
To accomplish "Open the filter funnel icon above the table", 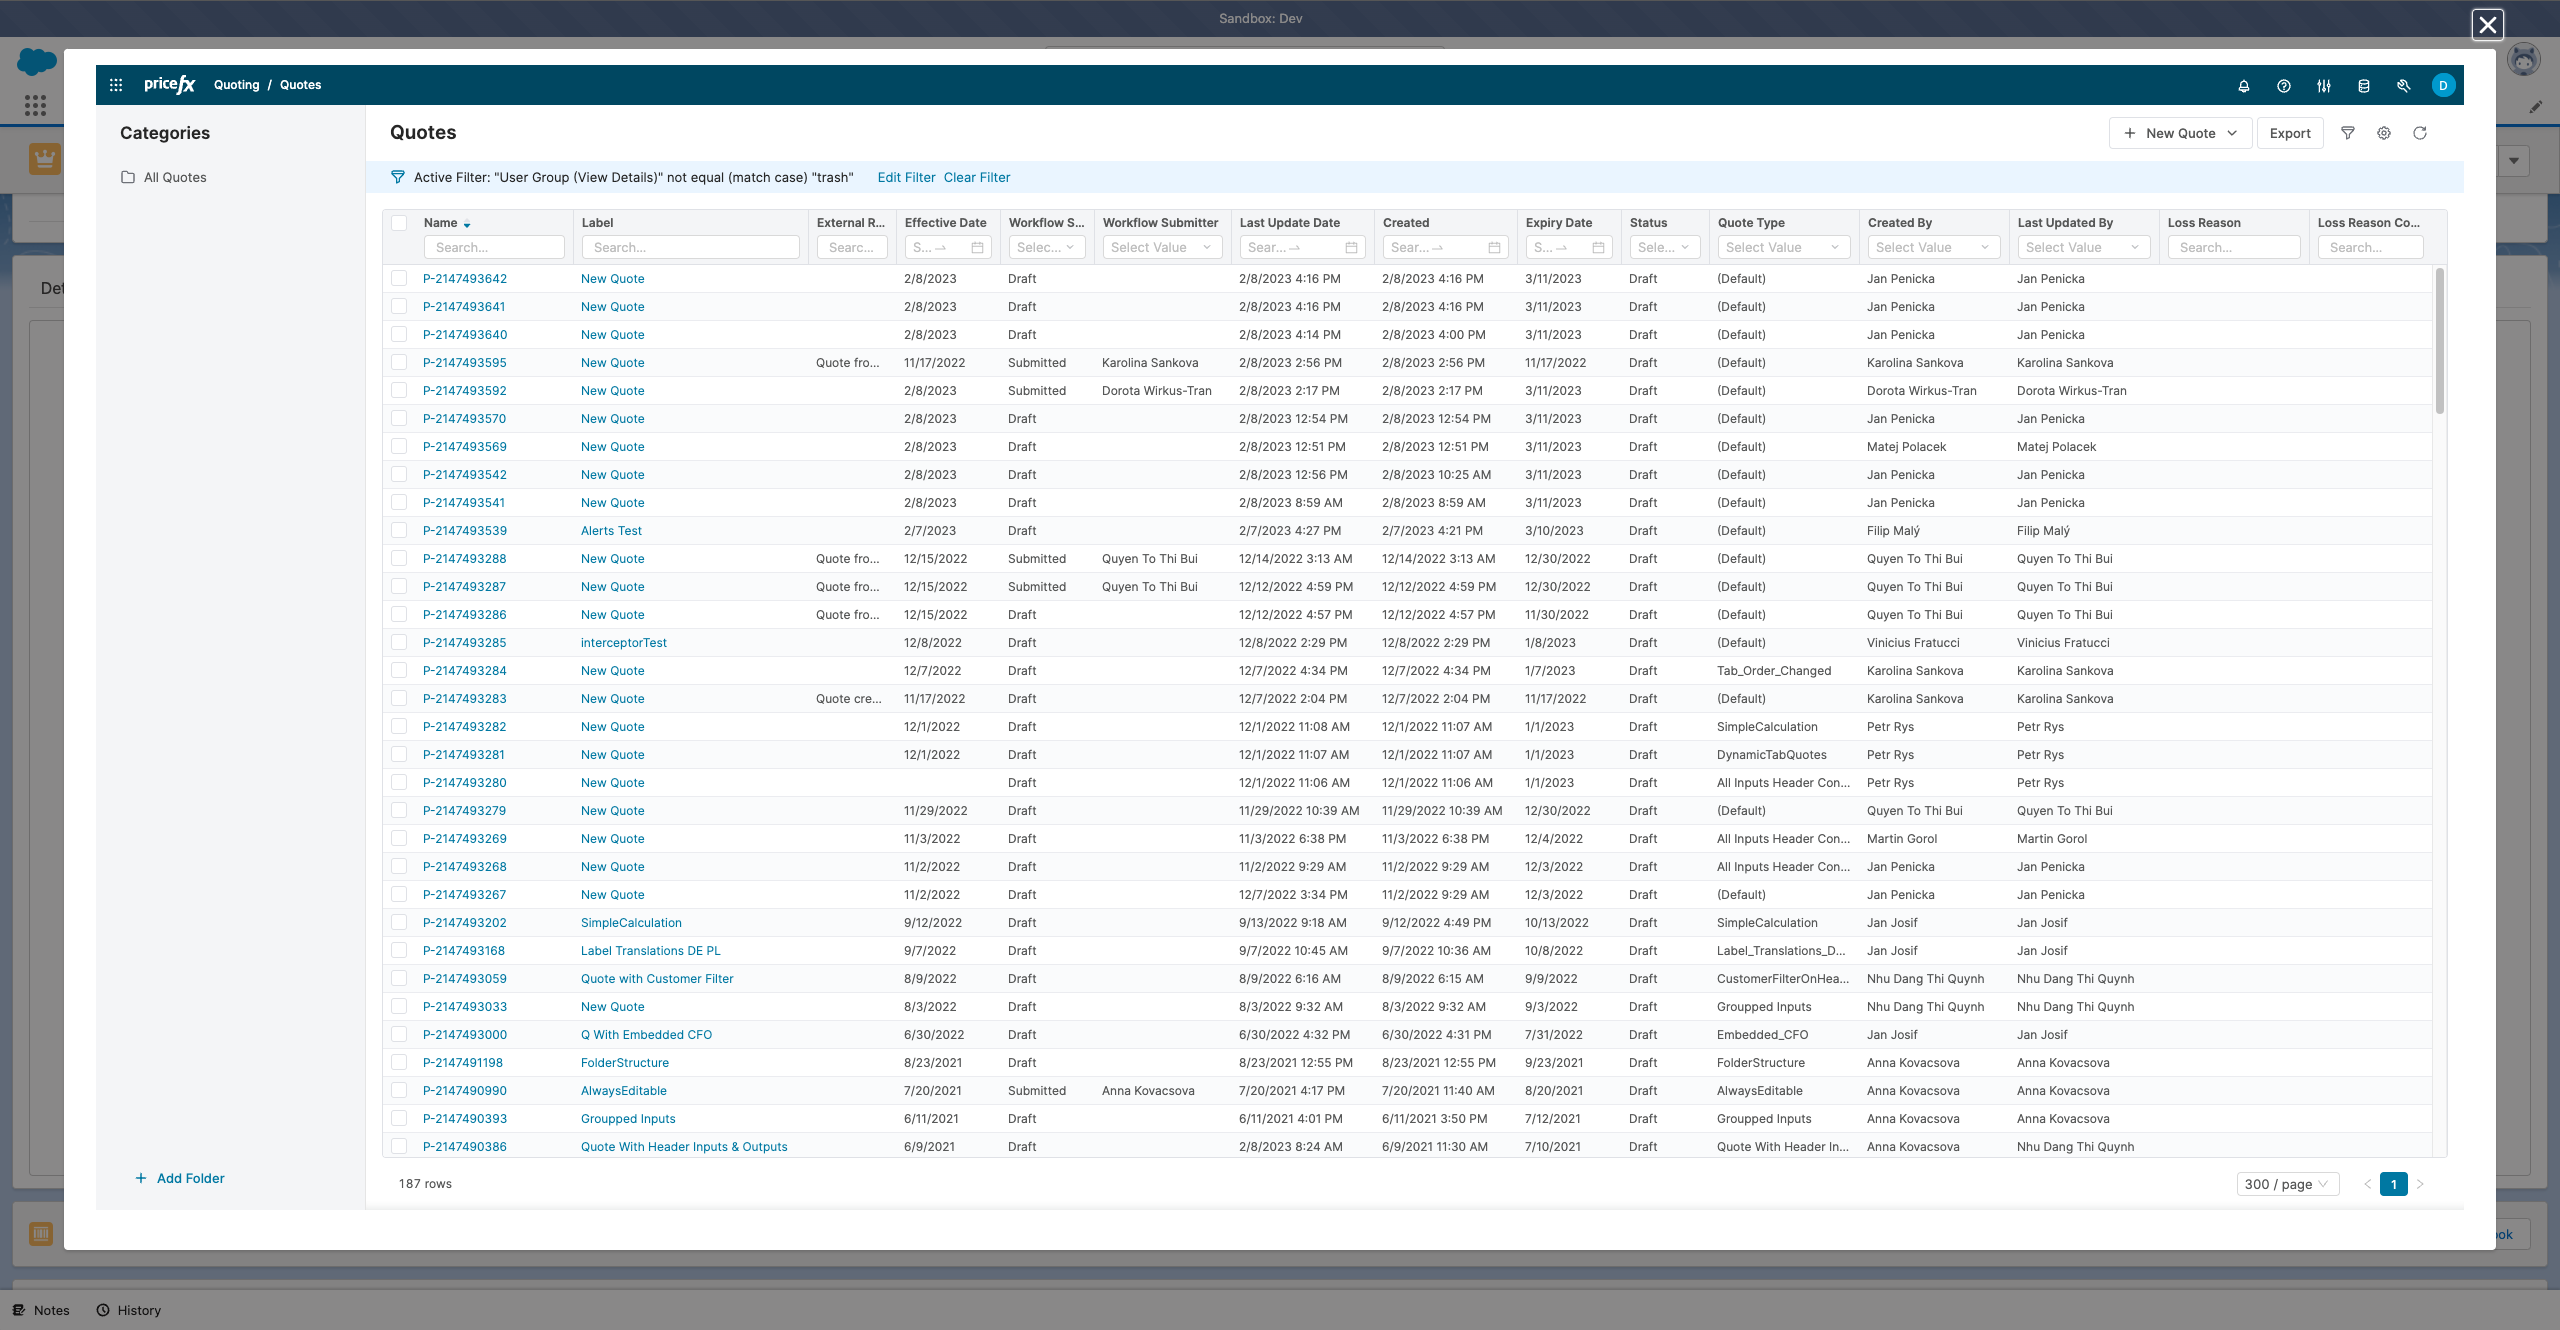I will [x=2348, y=132].
